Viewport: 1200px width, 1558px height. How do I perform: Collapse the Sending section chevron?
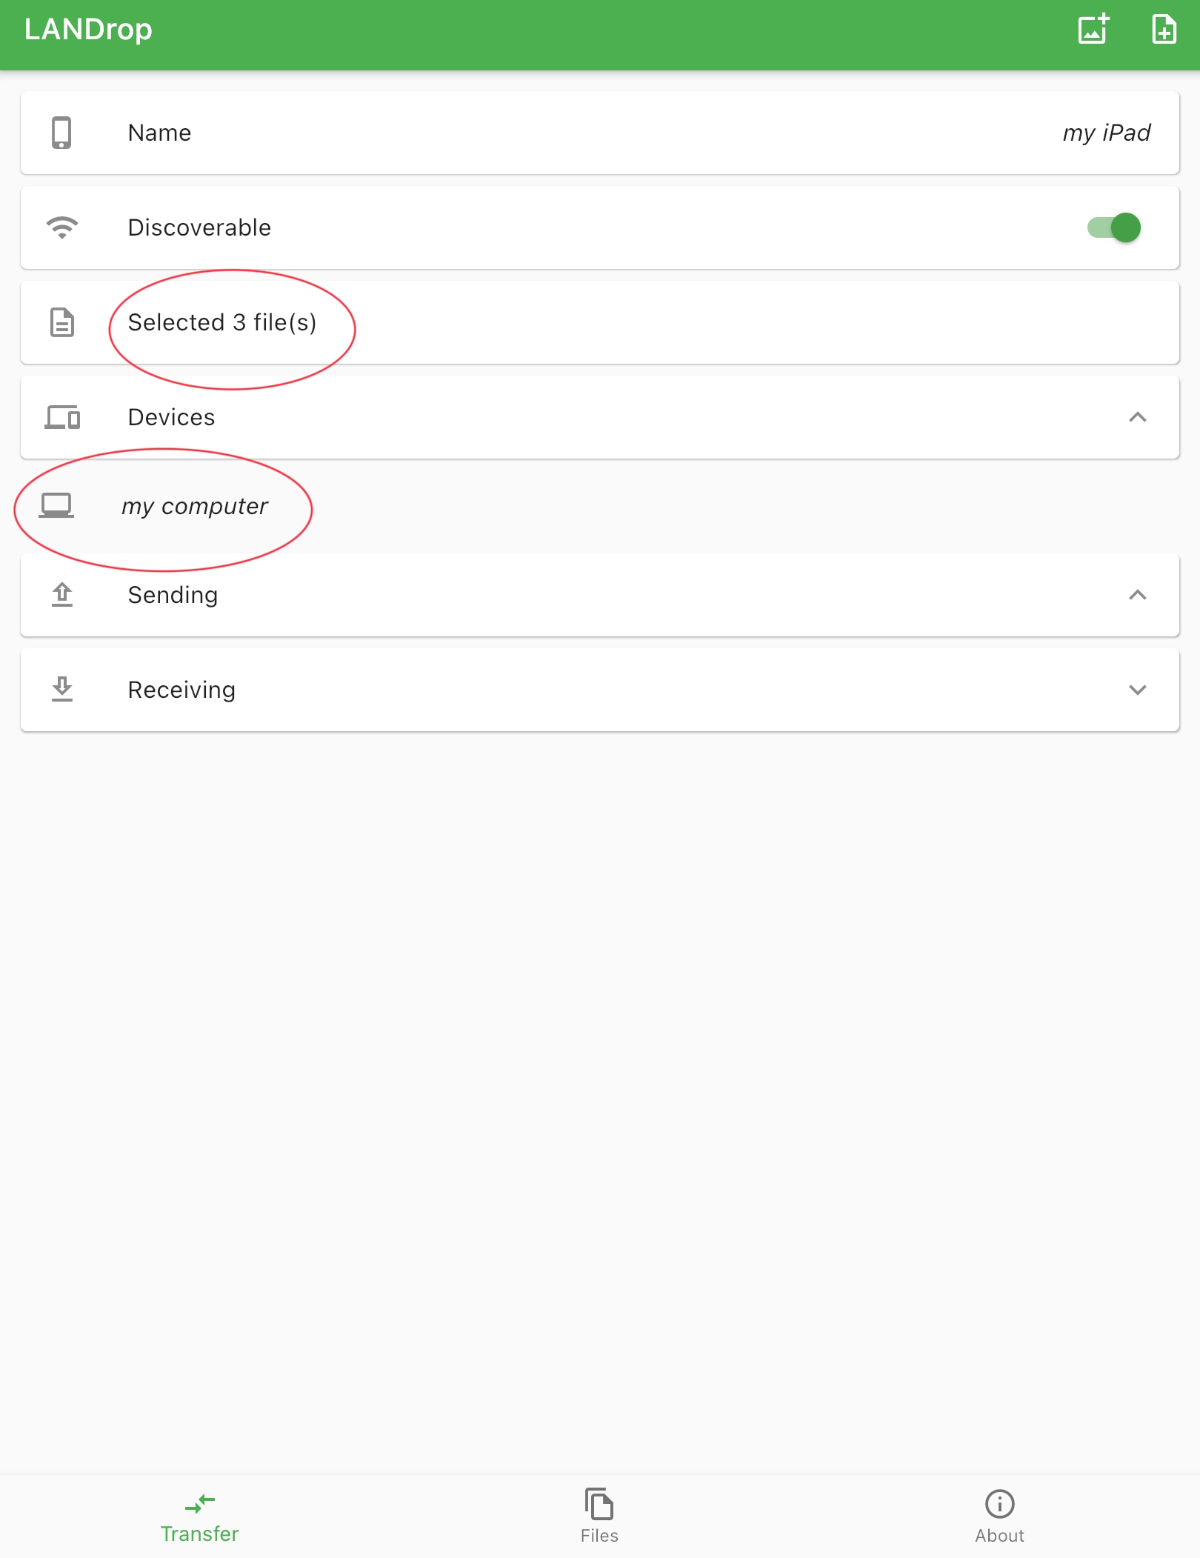click(x=1137, y=595)
